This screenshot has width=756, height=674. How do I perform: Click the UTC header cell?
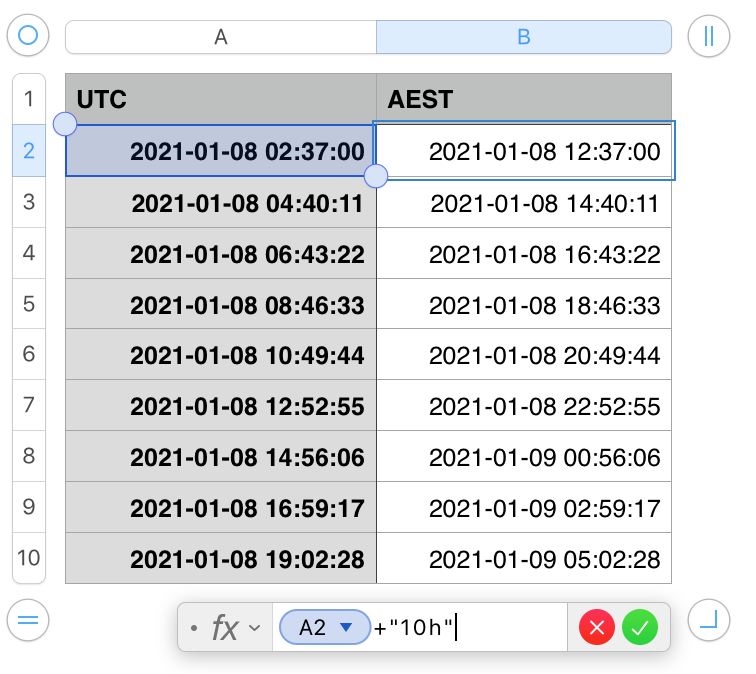click(221, 99)
